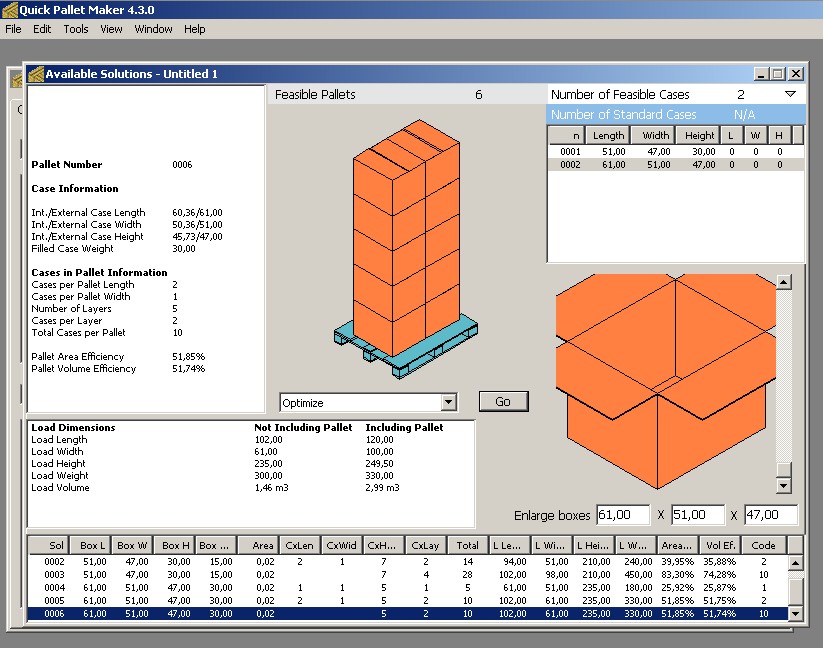This screenshot has height=648, width=823.
Task: Sort by CxLay column header
Action: pyautogui.click(x=426, y=545)
